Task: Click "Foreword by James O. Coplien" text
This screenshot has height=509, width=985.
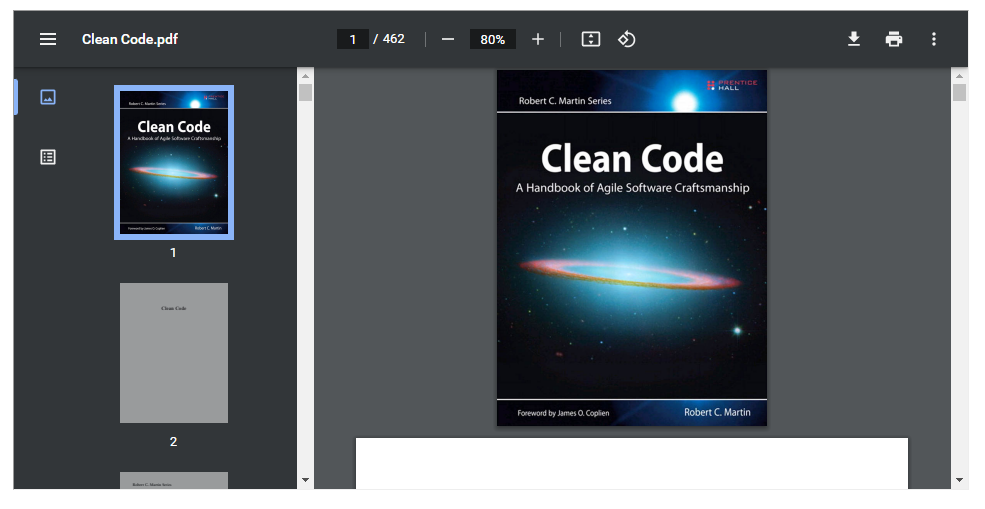Action: 563,413
